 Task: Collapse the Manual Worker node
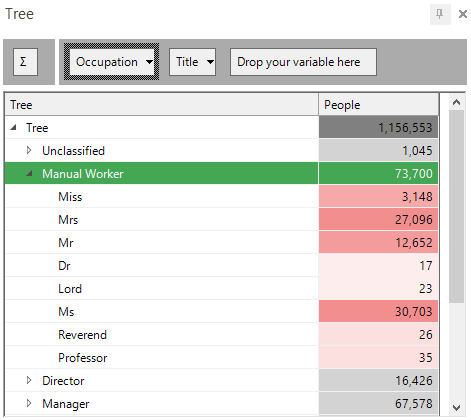pos(29,173)
